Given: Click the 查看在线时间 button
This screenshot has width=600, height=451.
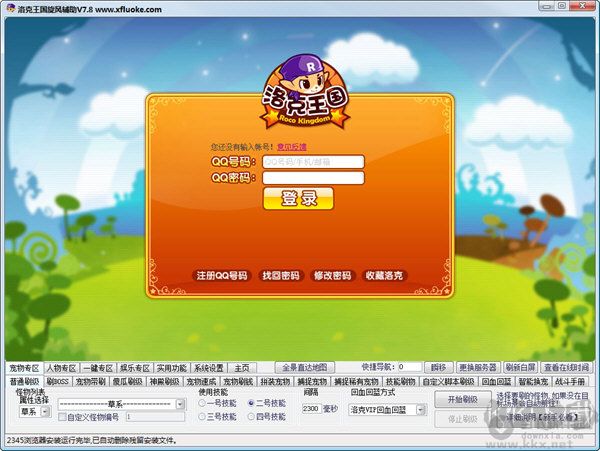Looking at the screenshot, I should click(x=567, y=368).
